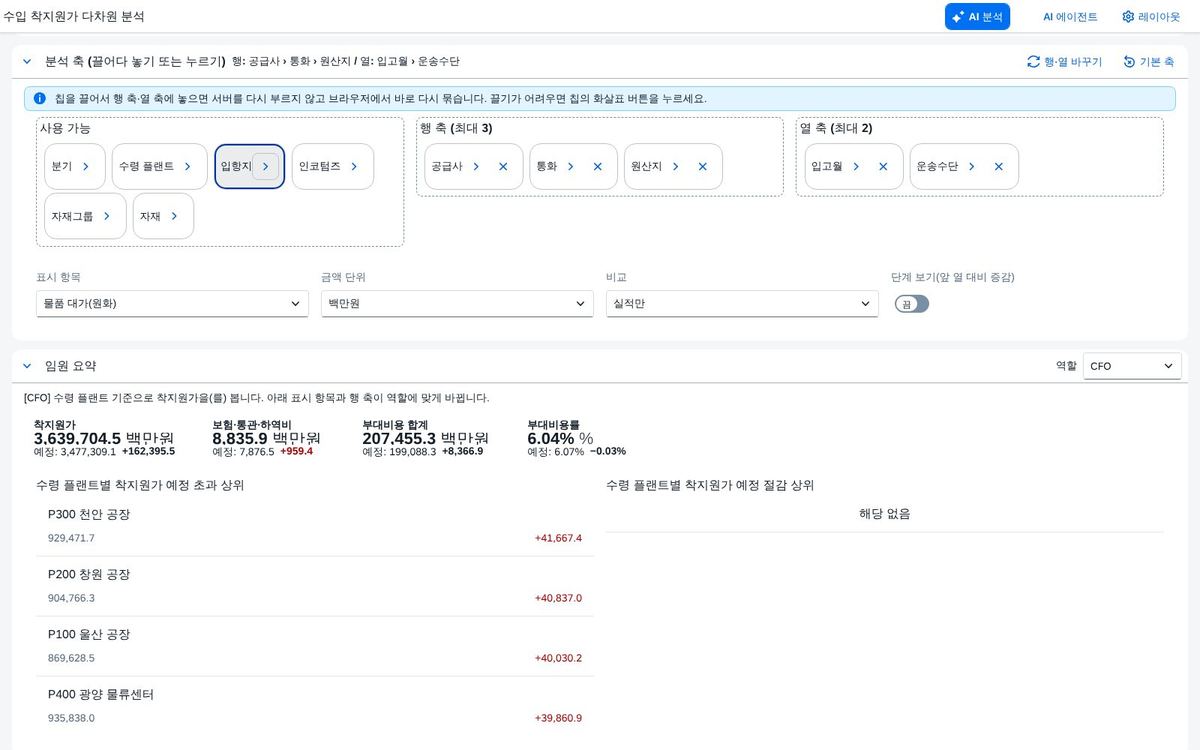Image resolution: width=1200 pixels, height=750 pixels.
Task: Click arrow on 자재그룹 chip
Action: (107, 216)
